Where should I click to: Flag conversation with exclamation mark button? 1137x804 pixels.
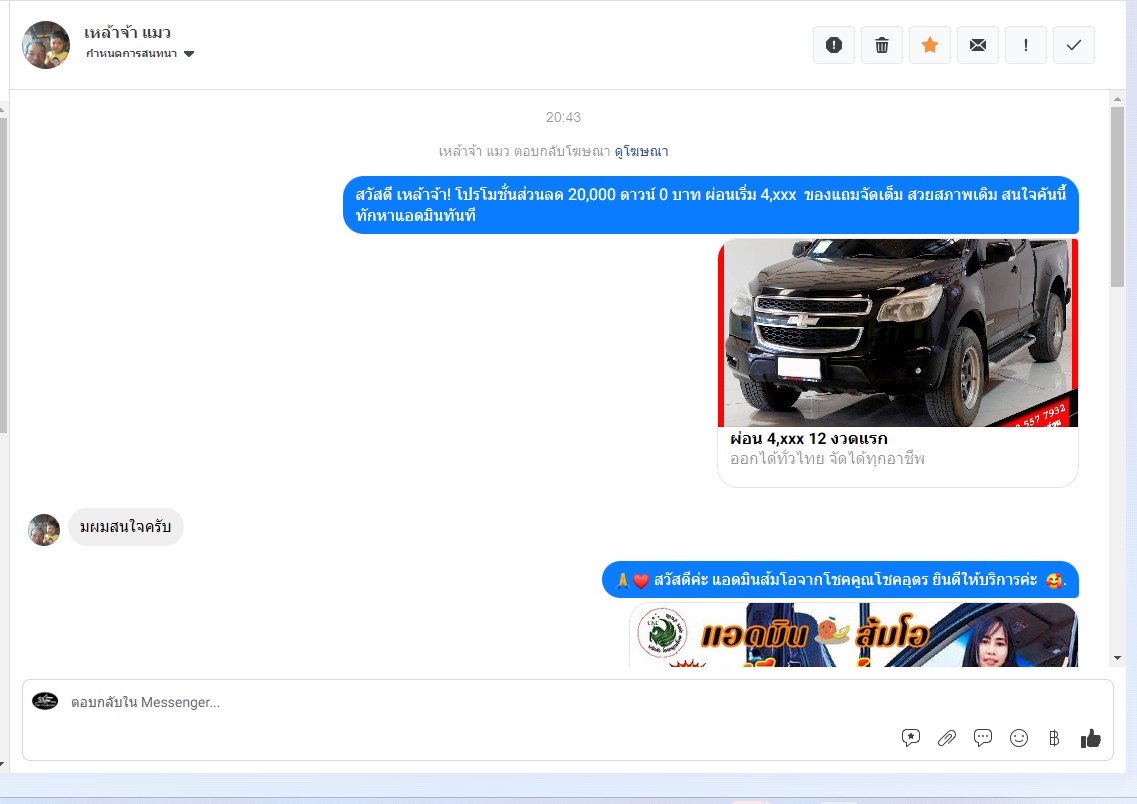[x=1025, y=45]
